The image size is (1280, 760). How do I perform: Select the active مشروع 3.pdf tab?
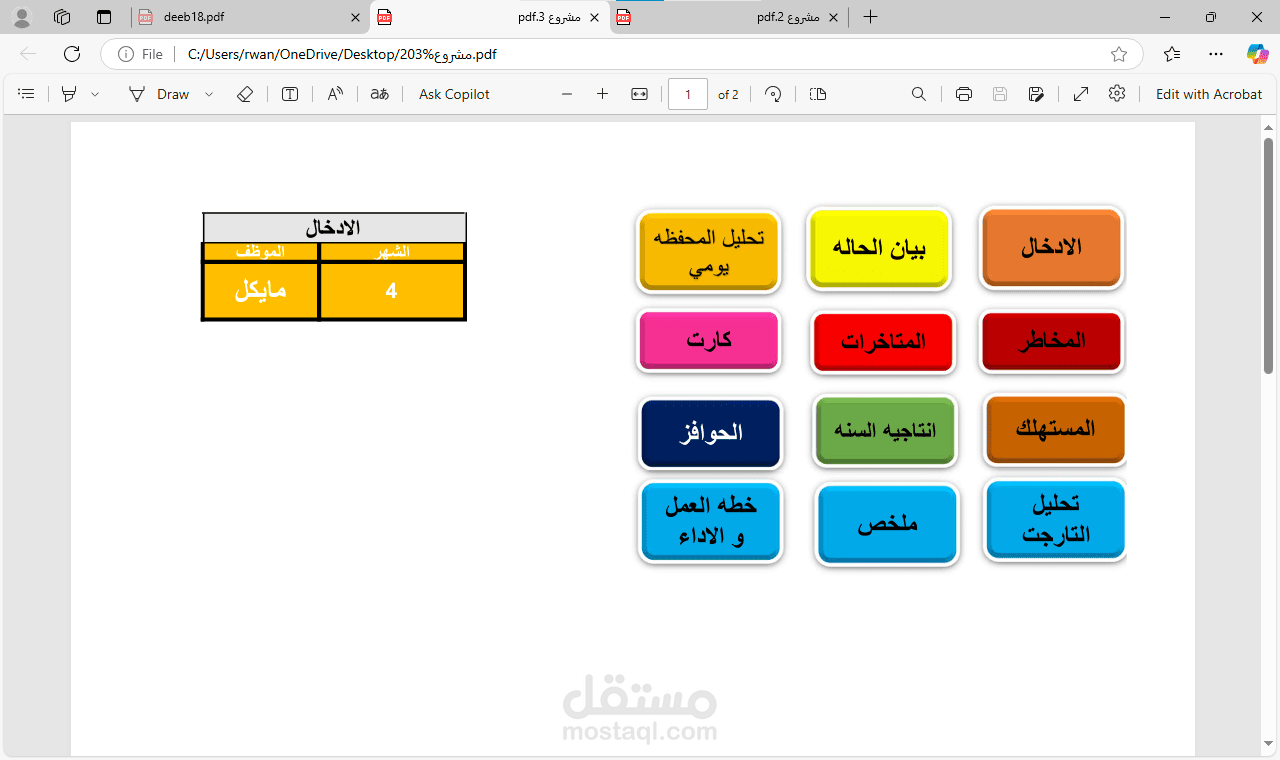[490, 17]
